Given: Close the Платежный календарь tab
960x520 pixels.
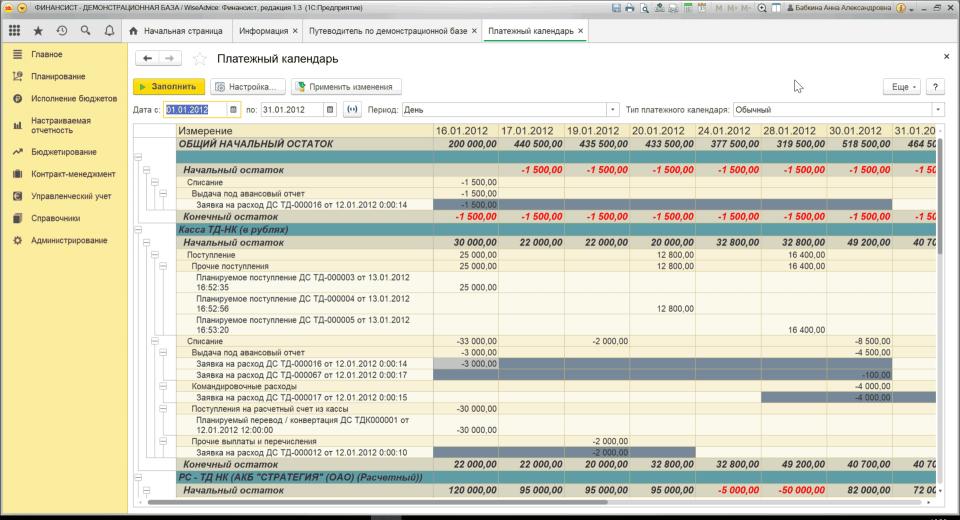Looking at the screenshot, I should point(580,31).
